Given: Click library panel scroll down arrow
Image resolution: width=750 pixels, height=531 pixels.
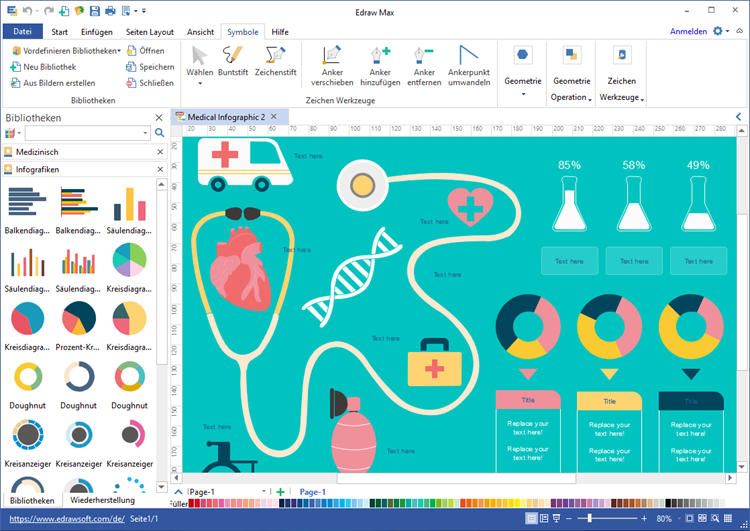Looking at the screenshot, I should pos(162,487).
